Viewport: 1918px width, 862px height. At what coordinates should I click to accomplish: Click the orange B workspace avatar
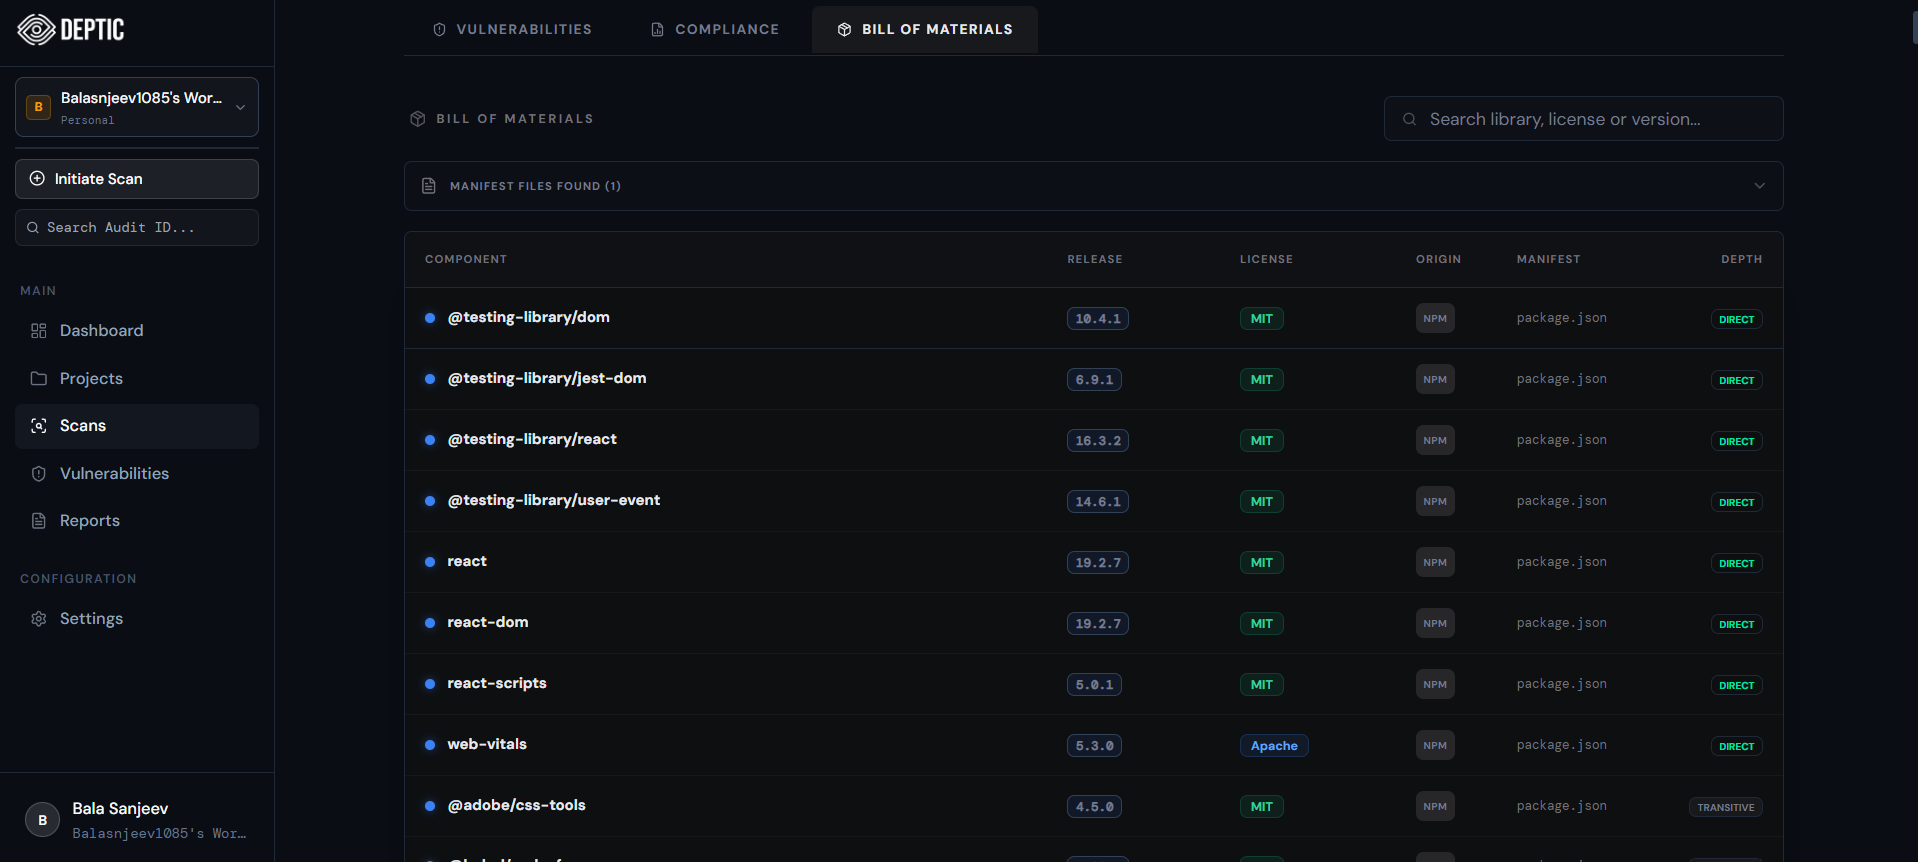[38, 107]
